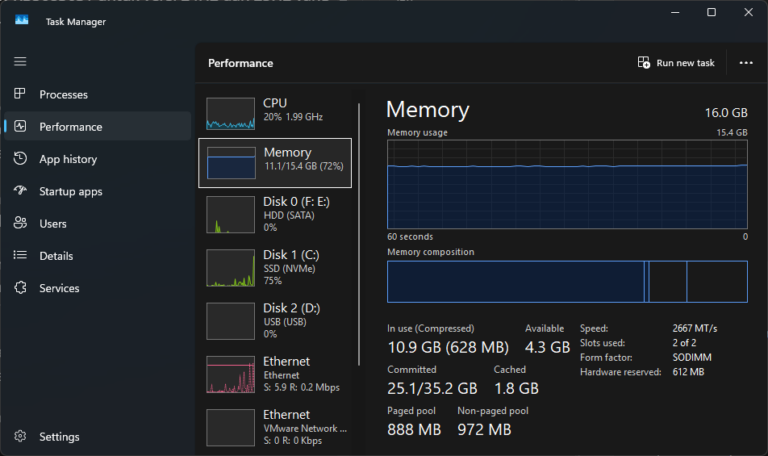Image resolution: width=768 pixels, height=456 pixels.
Task: Open the Users page
Action: pyautogui.click(x=97, y=223)
